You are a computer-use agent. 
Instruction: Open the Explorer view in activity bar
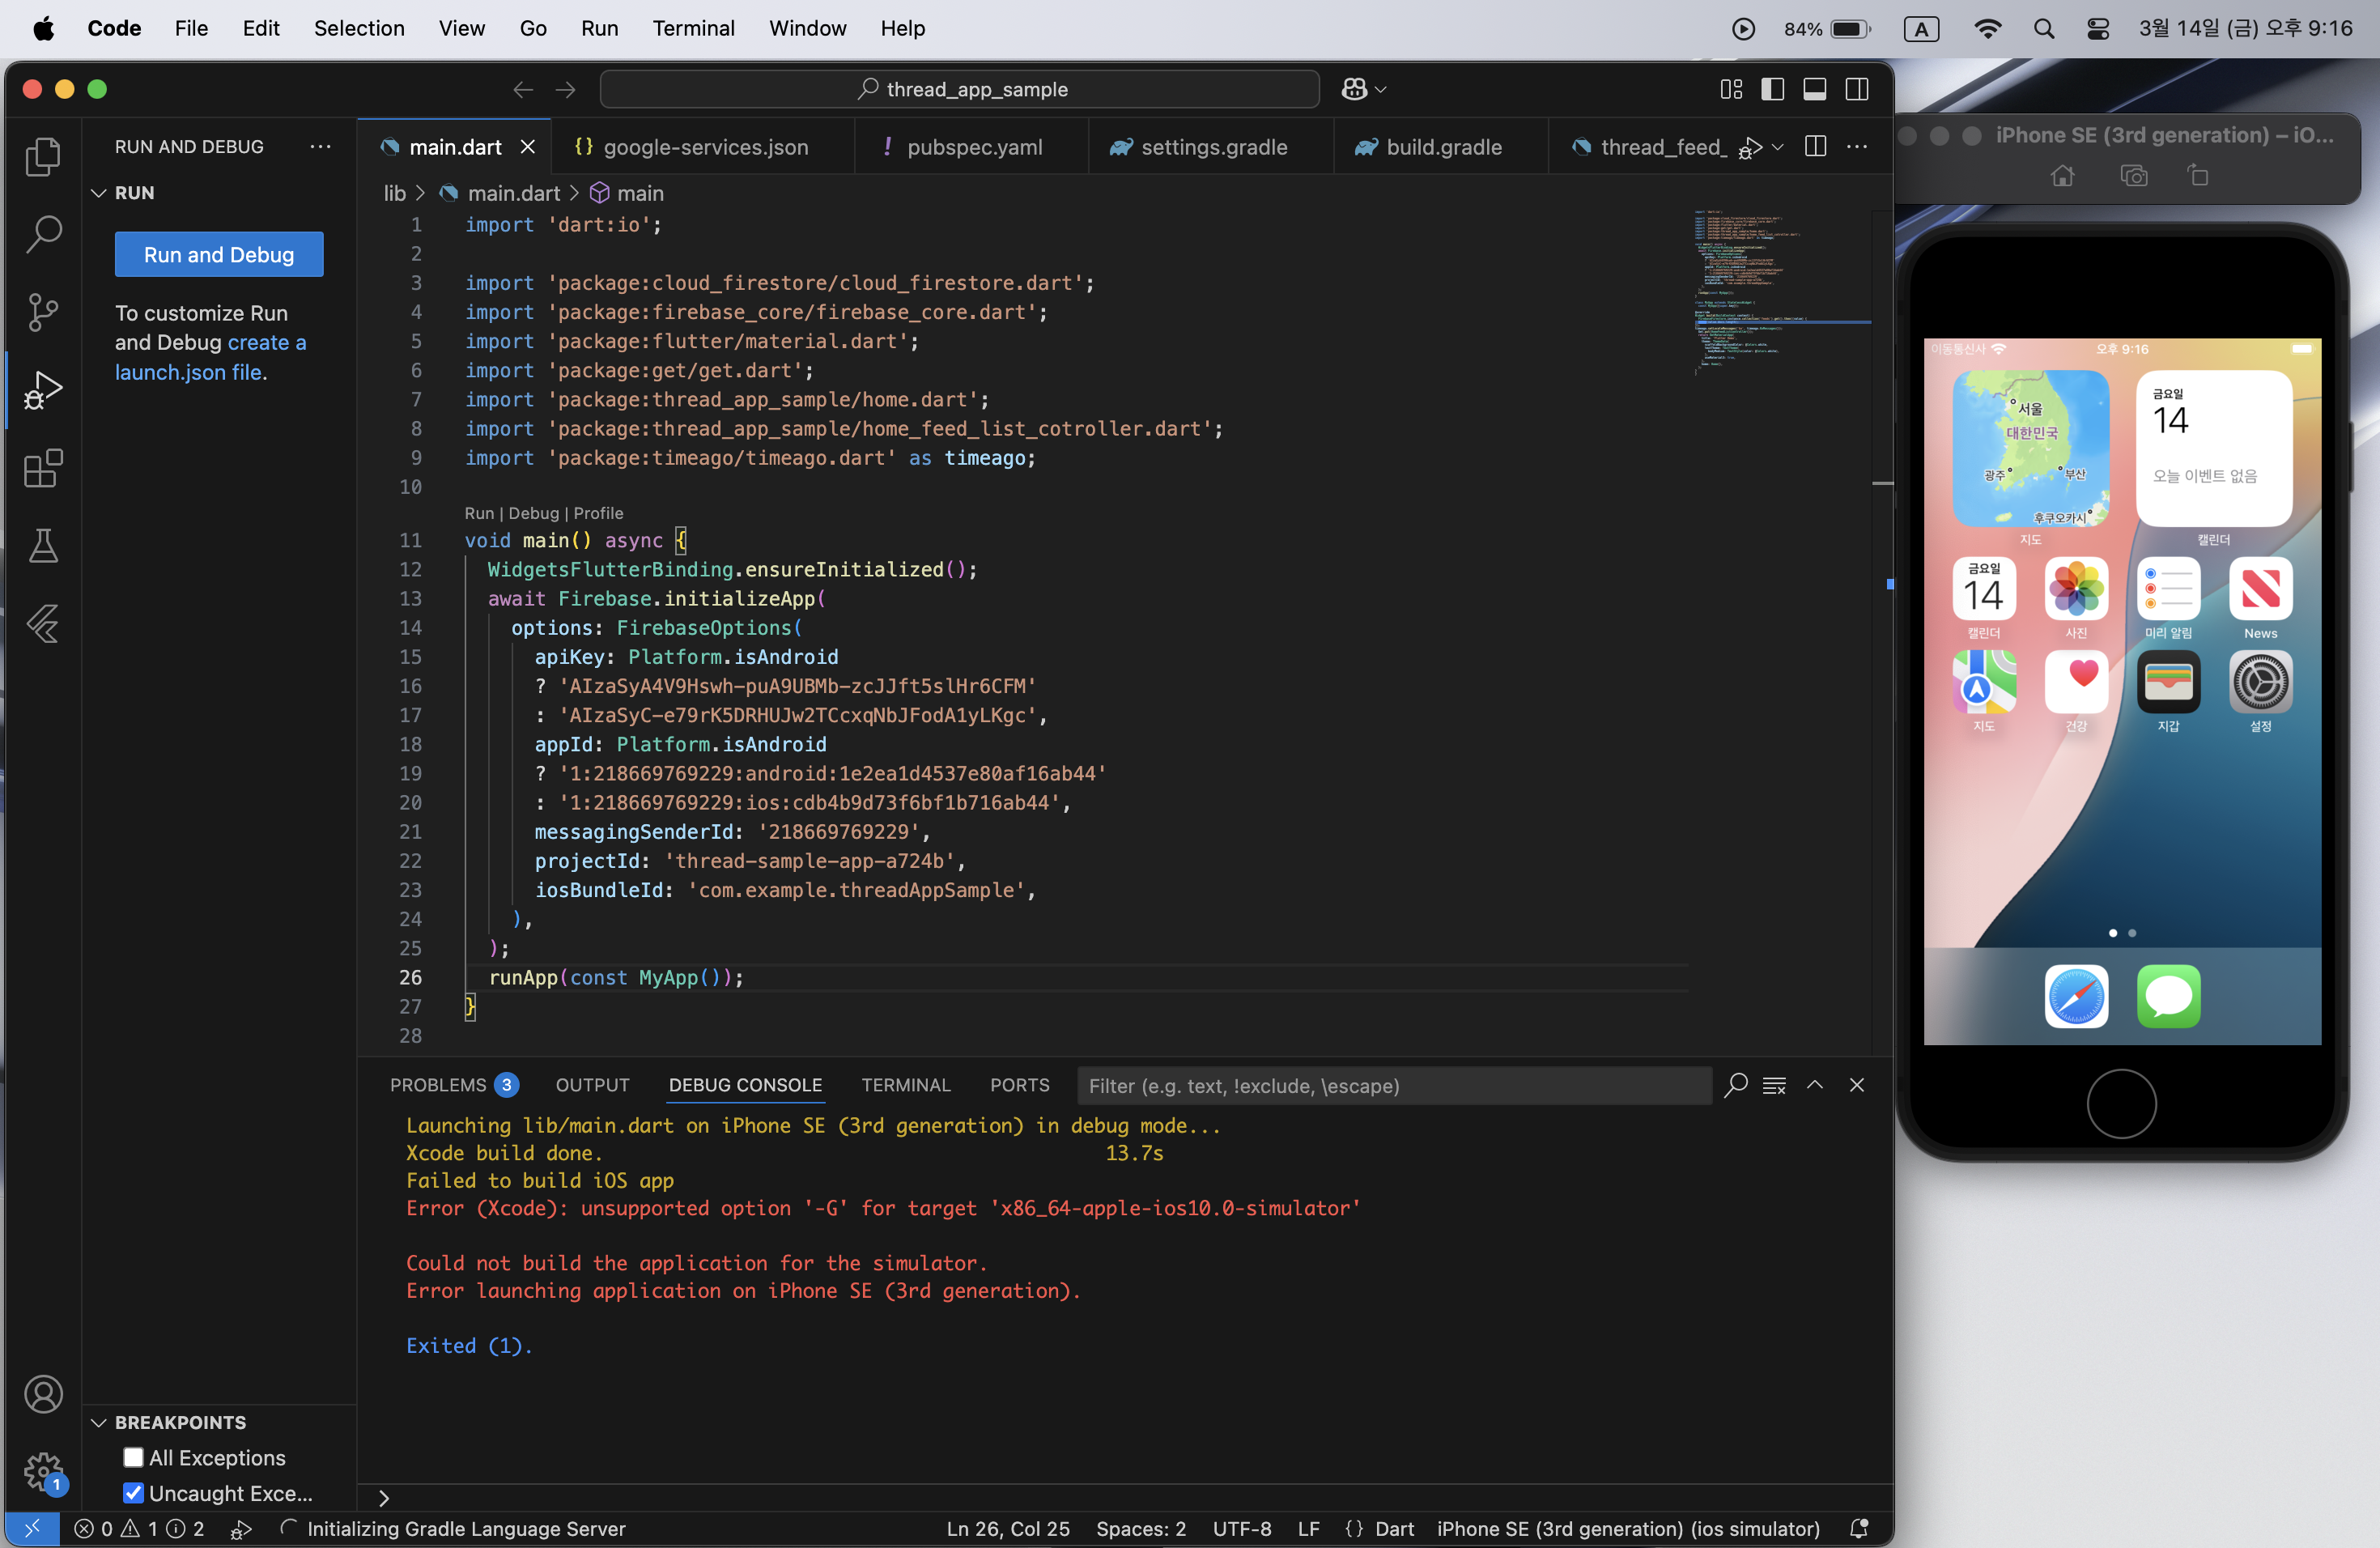[43, 156]
